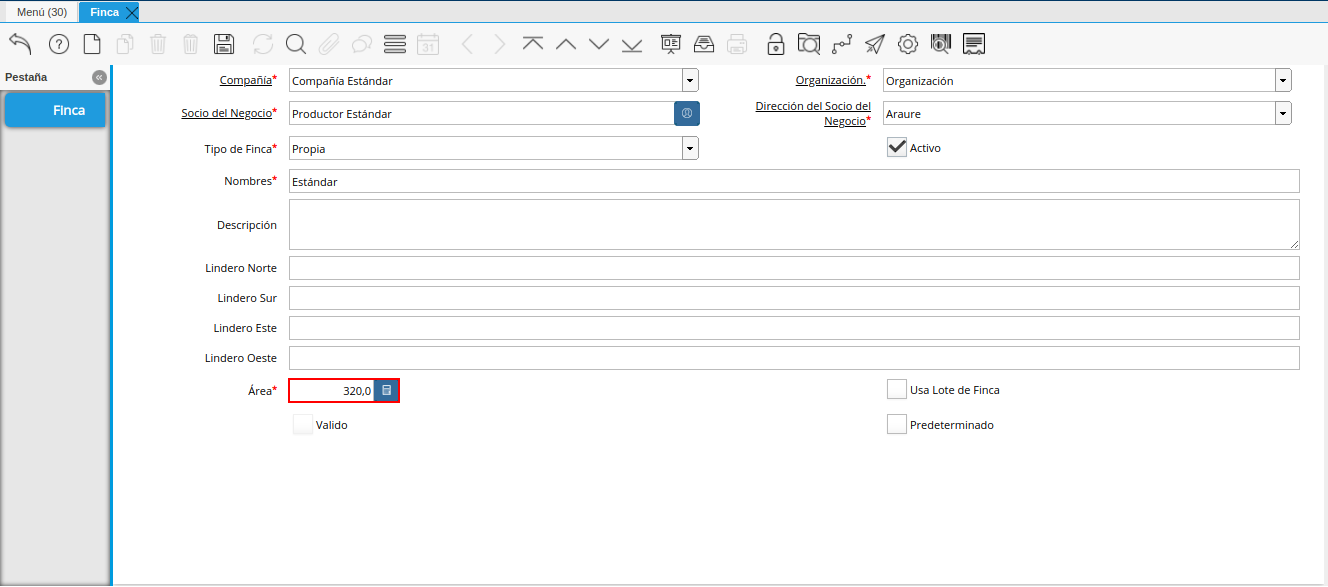The height and width of the screenshot is (587, 1328).
Task: Expand the Organización dropdown arrow
Action: tap(1283, 81)
